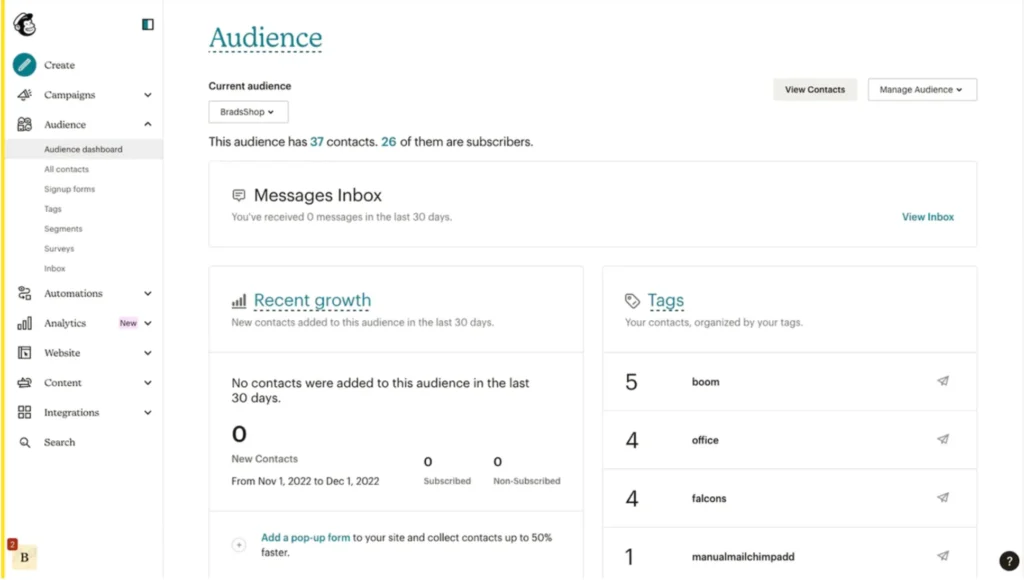Open the Manage Audience dropdown
Viewport: 1024px width, 580px height.
point(921,89)
